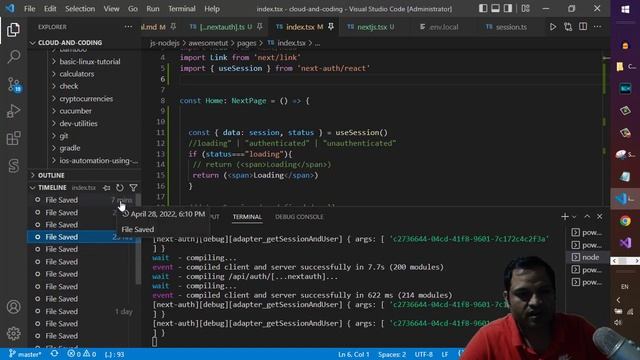Click the Run code play icon
This screenshot has width=640, height=360.
553,27
